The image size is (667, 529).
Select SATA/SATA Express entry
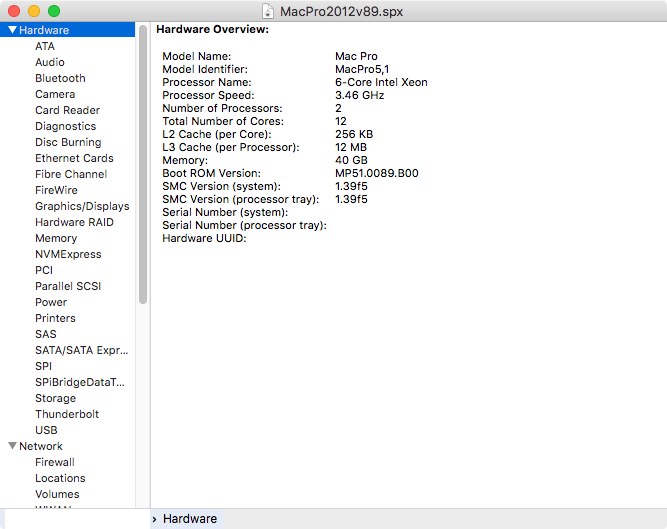[81, 350]
